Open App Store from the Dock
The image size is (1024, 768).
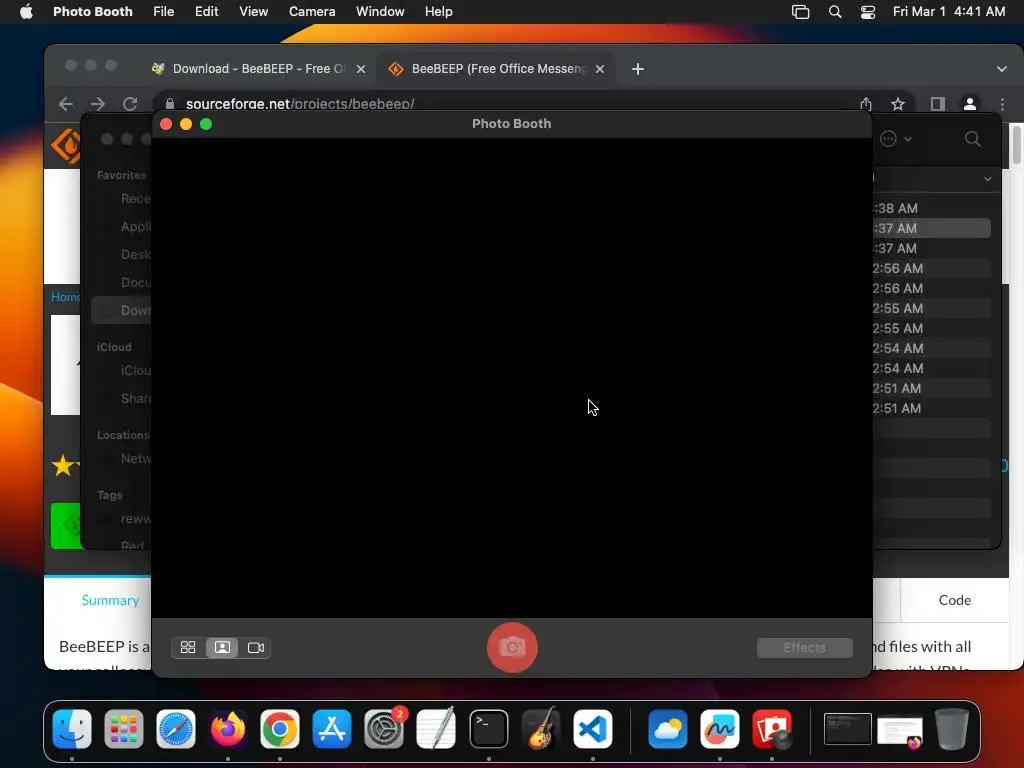(x=332, y=729)
